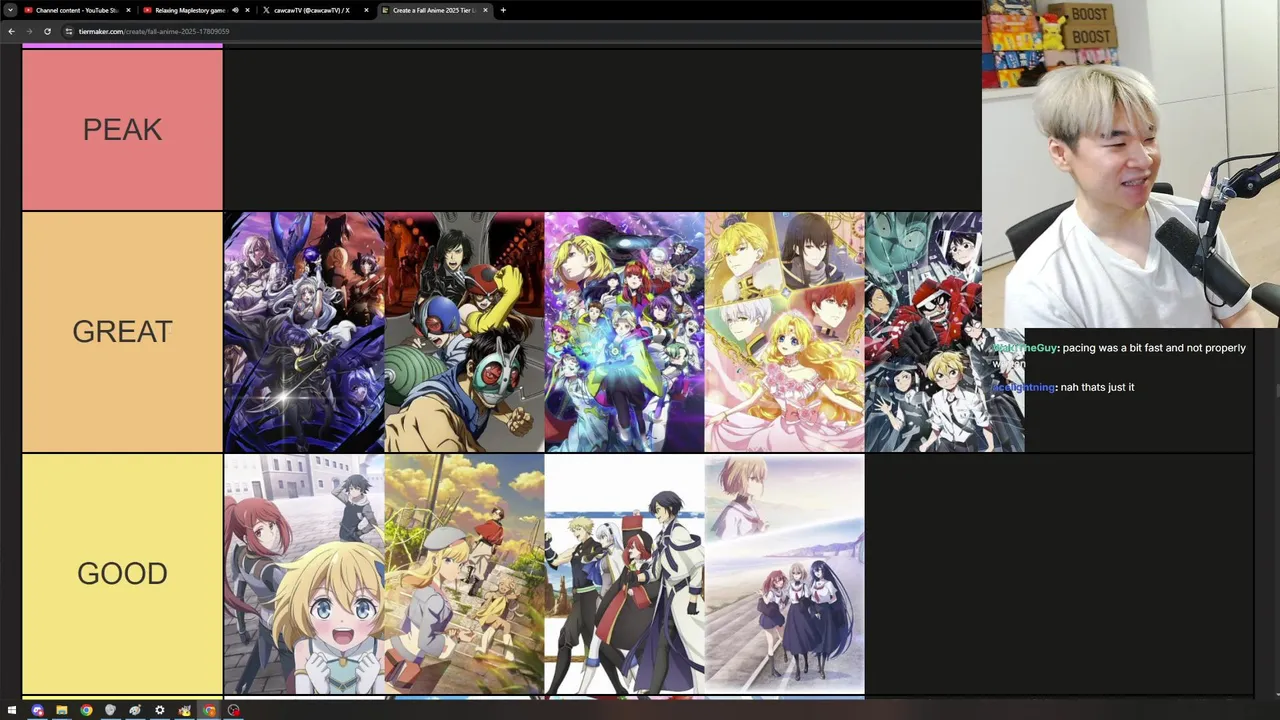Select the GOOD tier label

click(122, 574)
